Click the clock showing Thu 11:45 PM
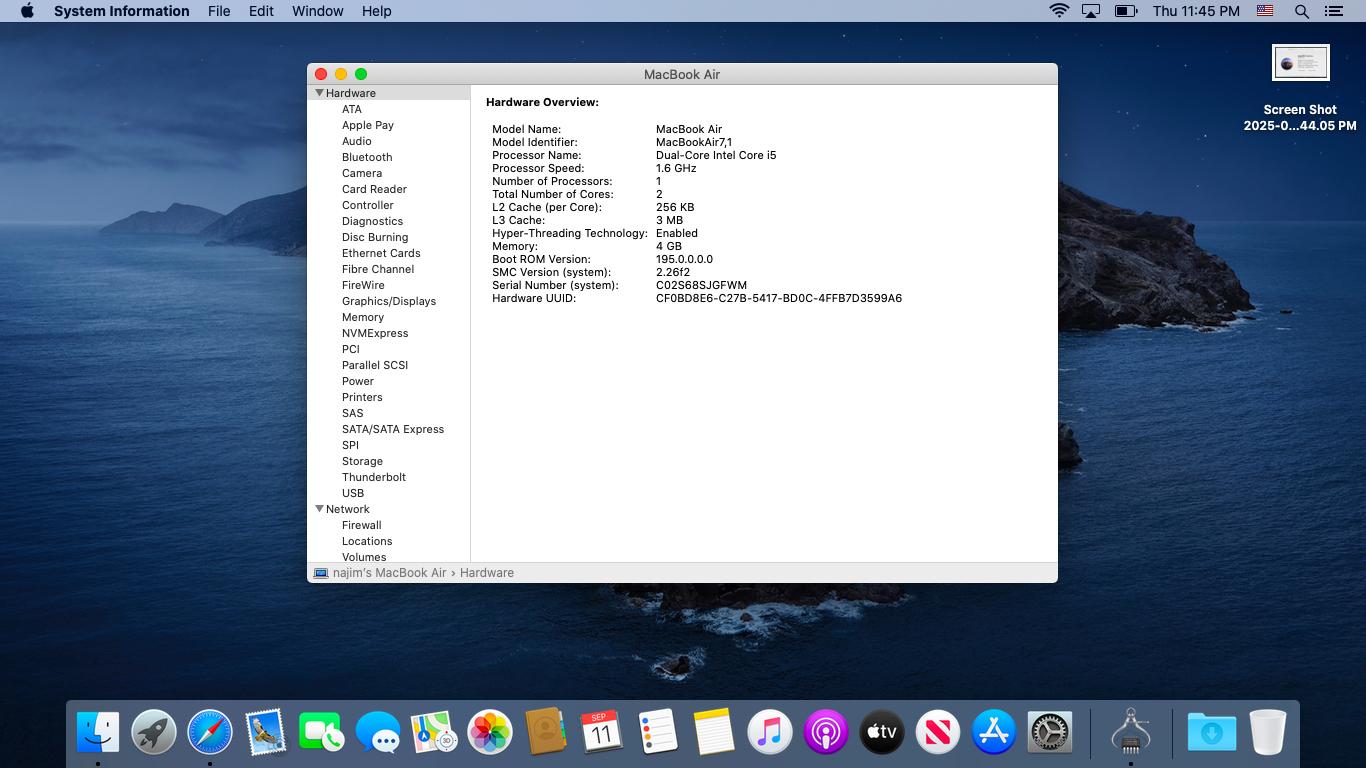Image resolution: width=1366 pixels, height=768 pixels. pyautogui.click(x=1195, y=11)
